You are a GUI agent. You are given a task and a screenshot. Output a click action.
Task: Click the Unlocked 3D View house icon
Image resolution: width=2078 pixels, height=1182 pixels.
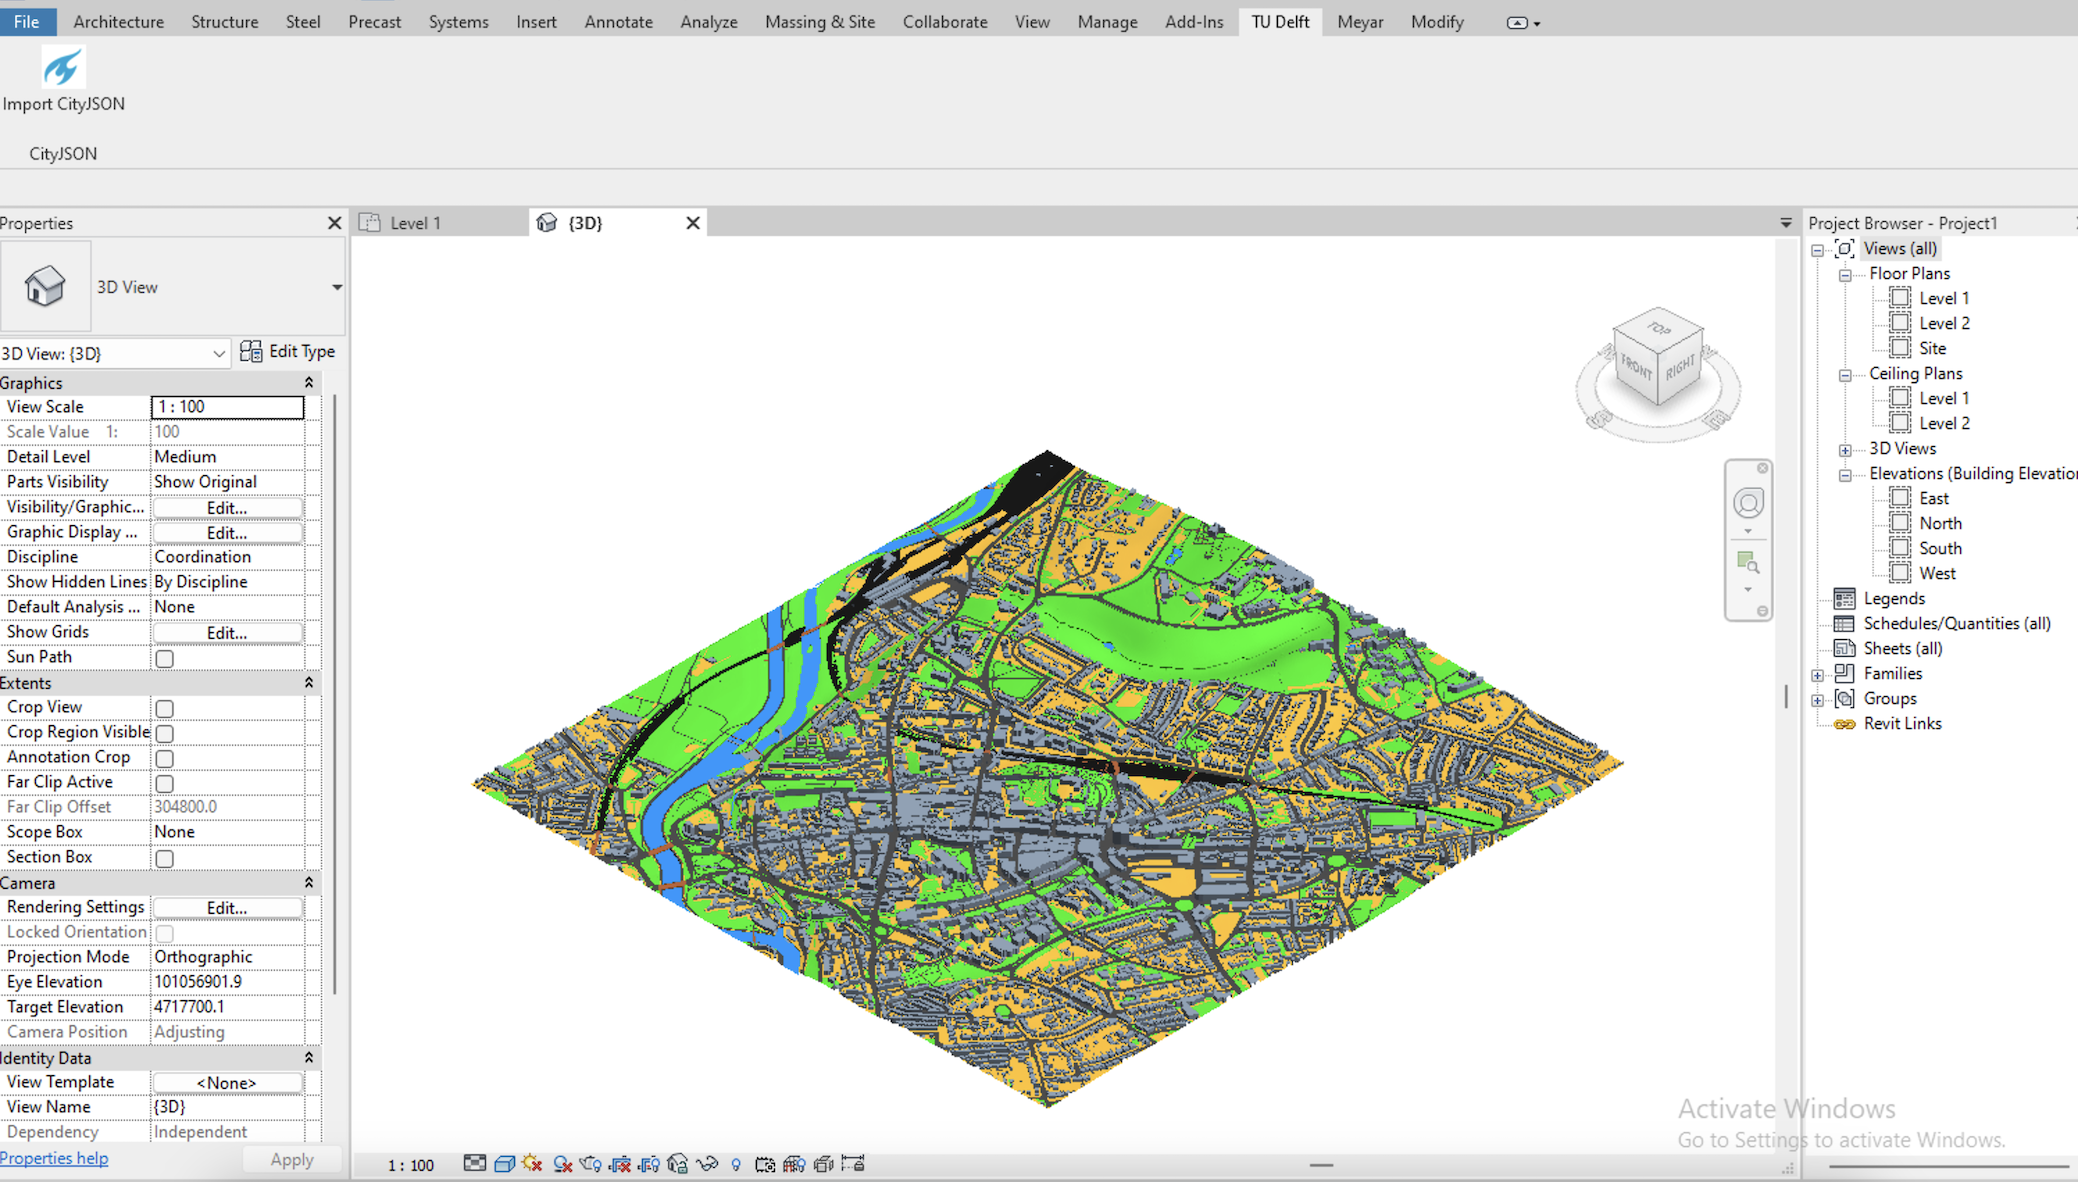(678, 1164)
